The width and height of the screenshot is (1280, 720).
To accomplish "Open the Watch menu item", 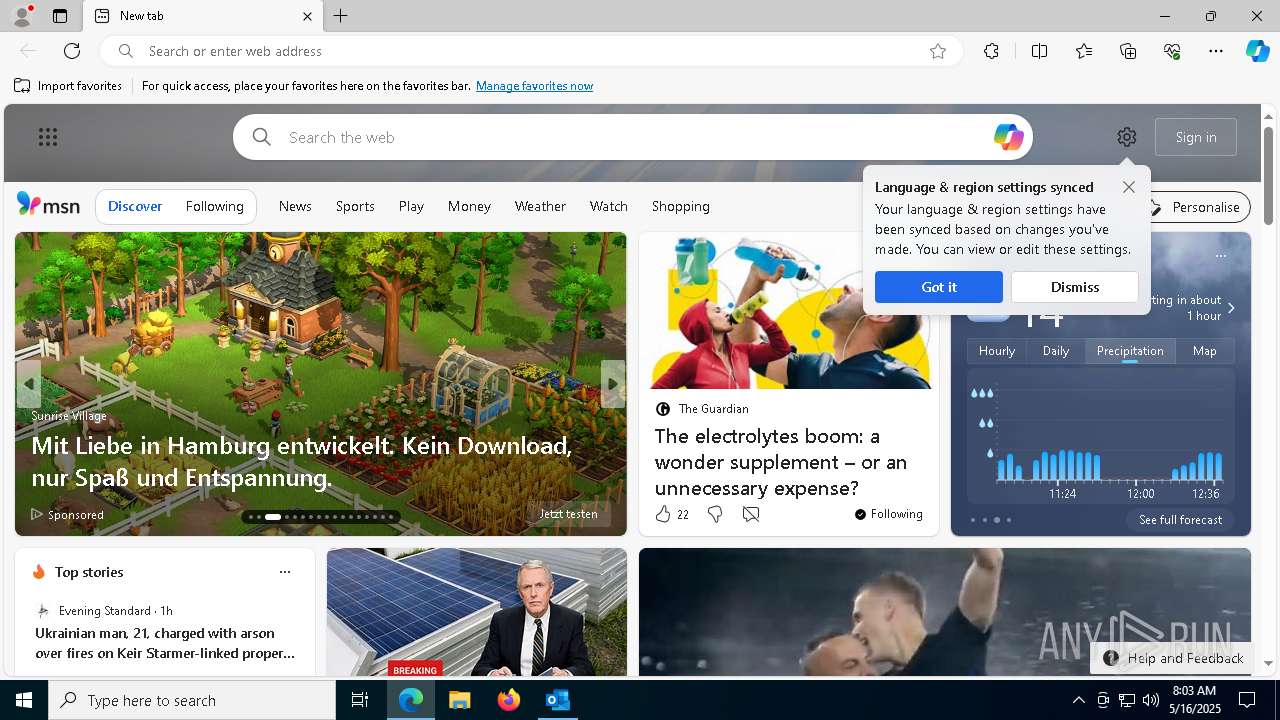I will [x=609, y=206].
